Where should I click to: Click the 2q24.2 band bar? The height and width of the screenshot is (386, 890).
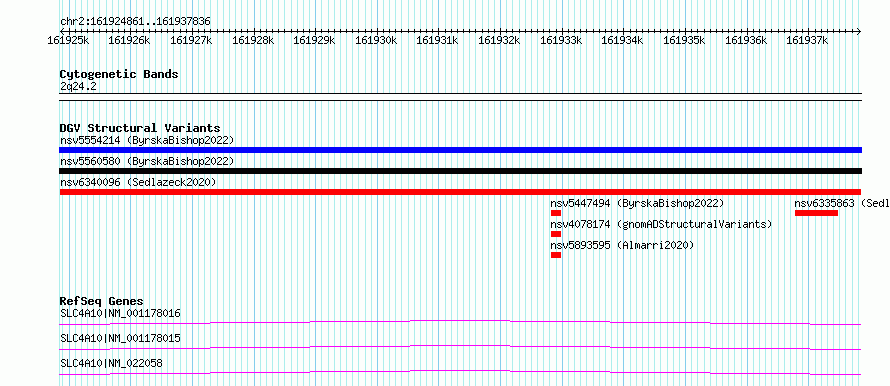pos(460,97)
